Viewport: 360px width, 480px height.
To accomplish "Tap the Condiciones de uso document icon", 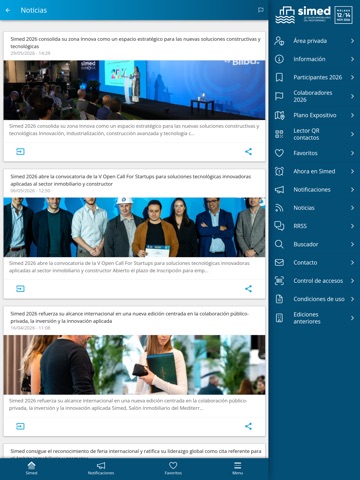I will (x=279, y=299).
